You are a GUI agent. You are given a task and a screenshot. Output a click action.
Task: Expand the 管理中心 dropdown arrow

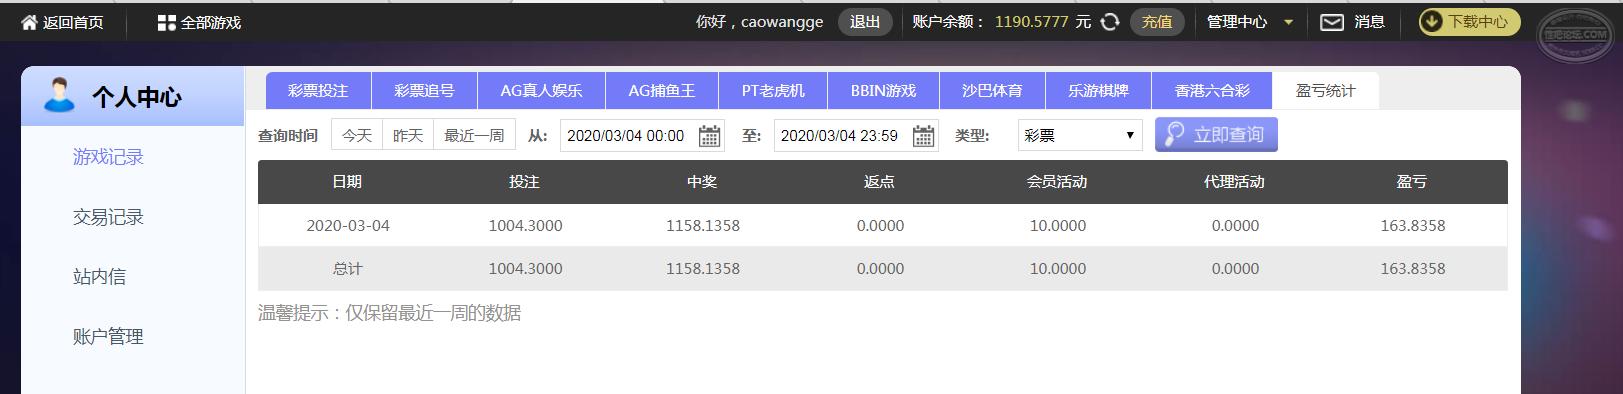click(x=1288, y=22)
